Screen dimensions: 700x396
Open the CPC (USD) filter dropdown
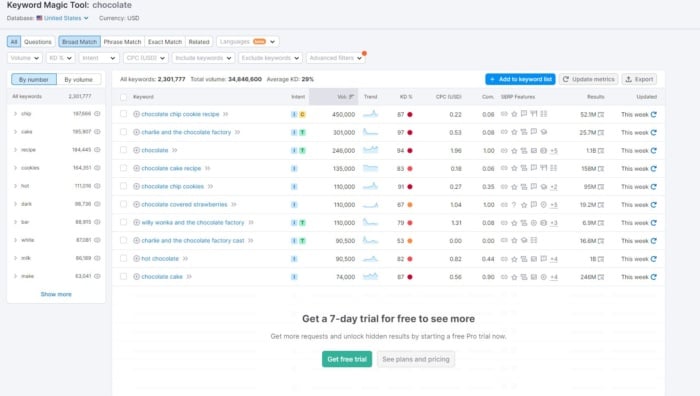(x=146, y=58)
